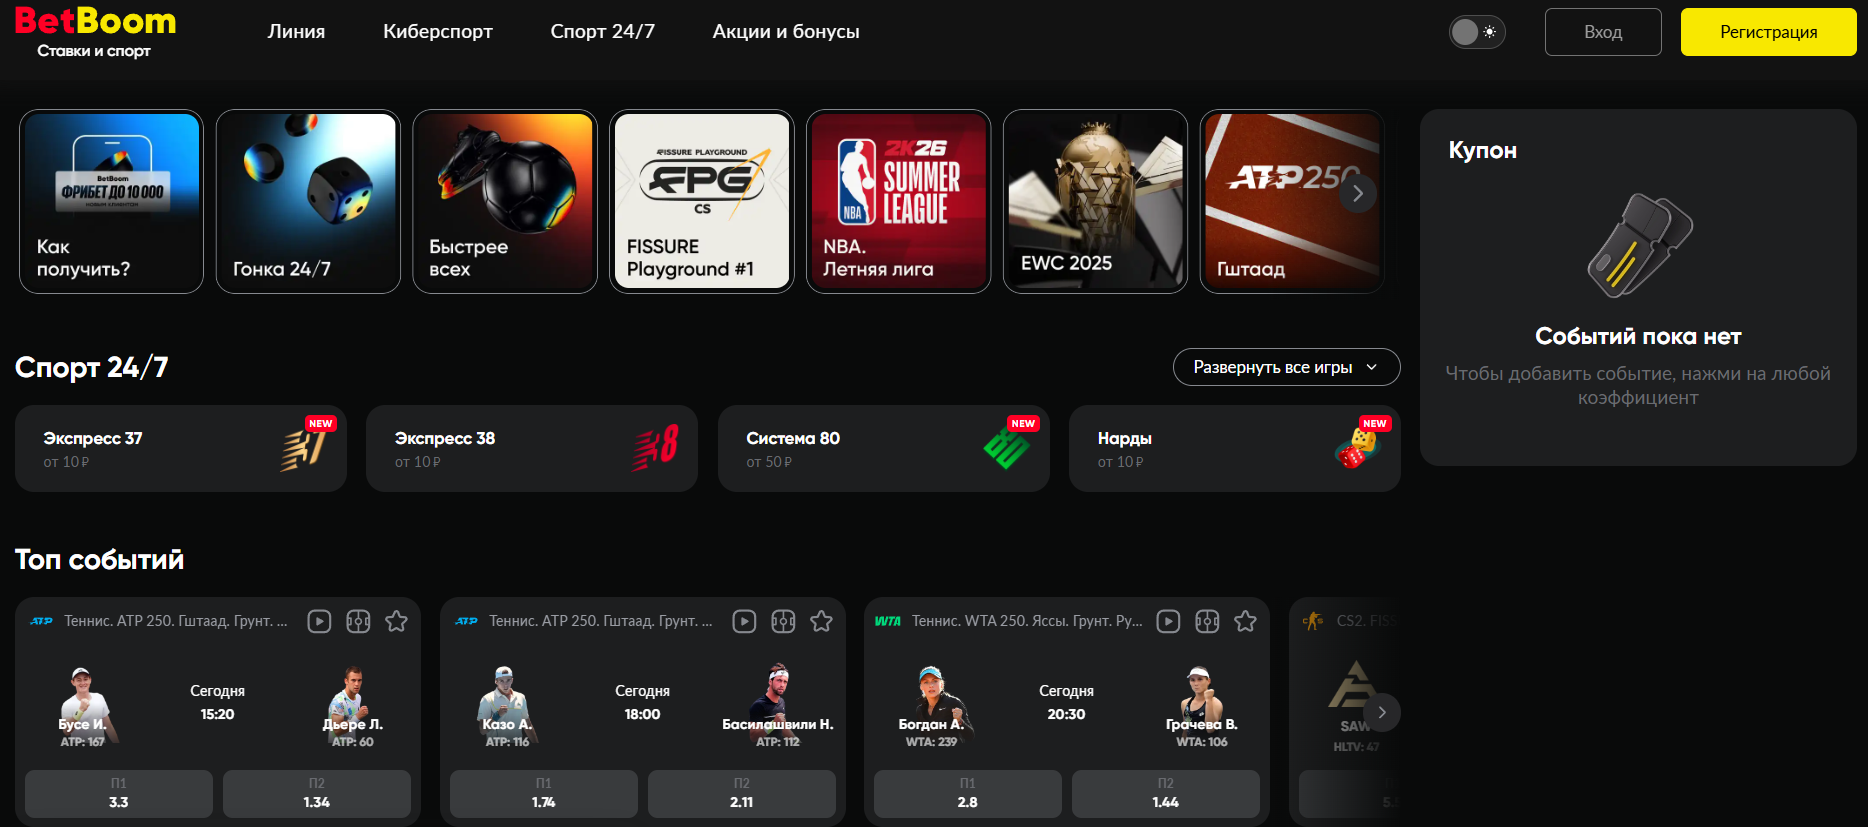
Task: Select the П2 2.11 odds on Басилашвили
Action: click(x=742, y=794)
